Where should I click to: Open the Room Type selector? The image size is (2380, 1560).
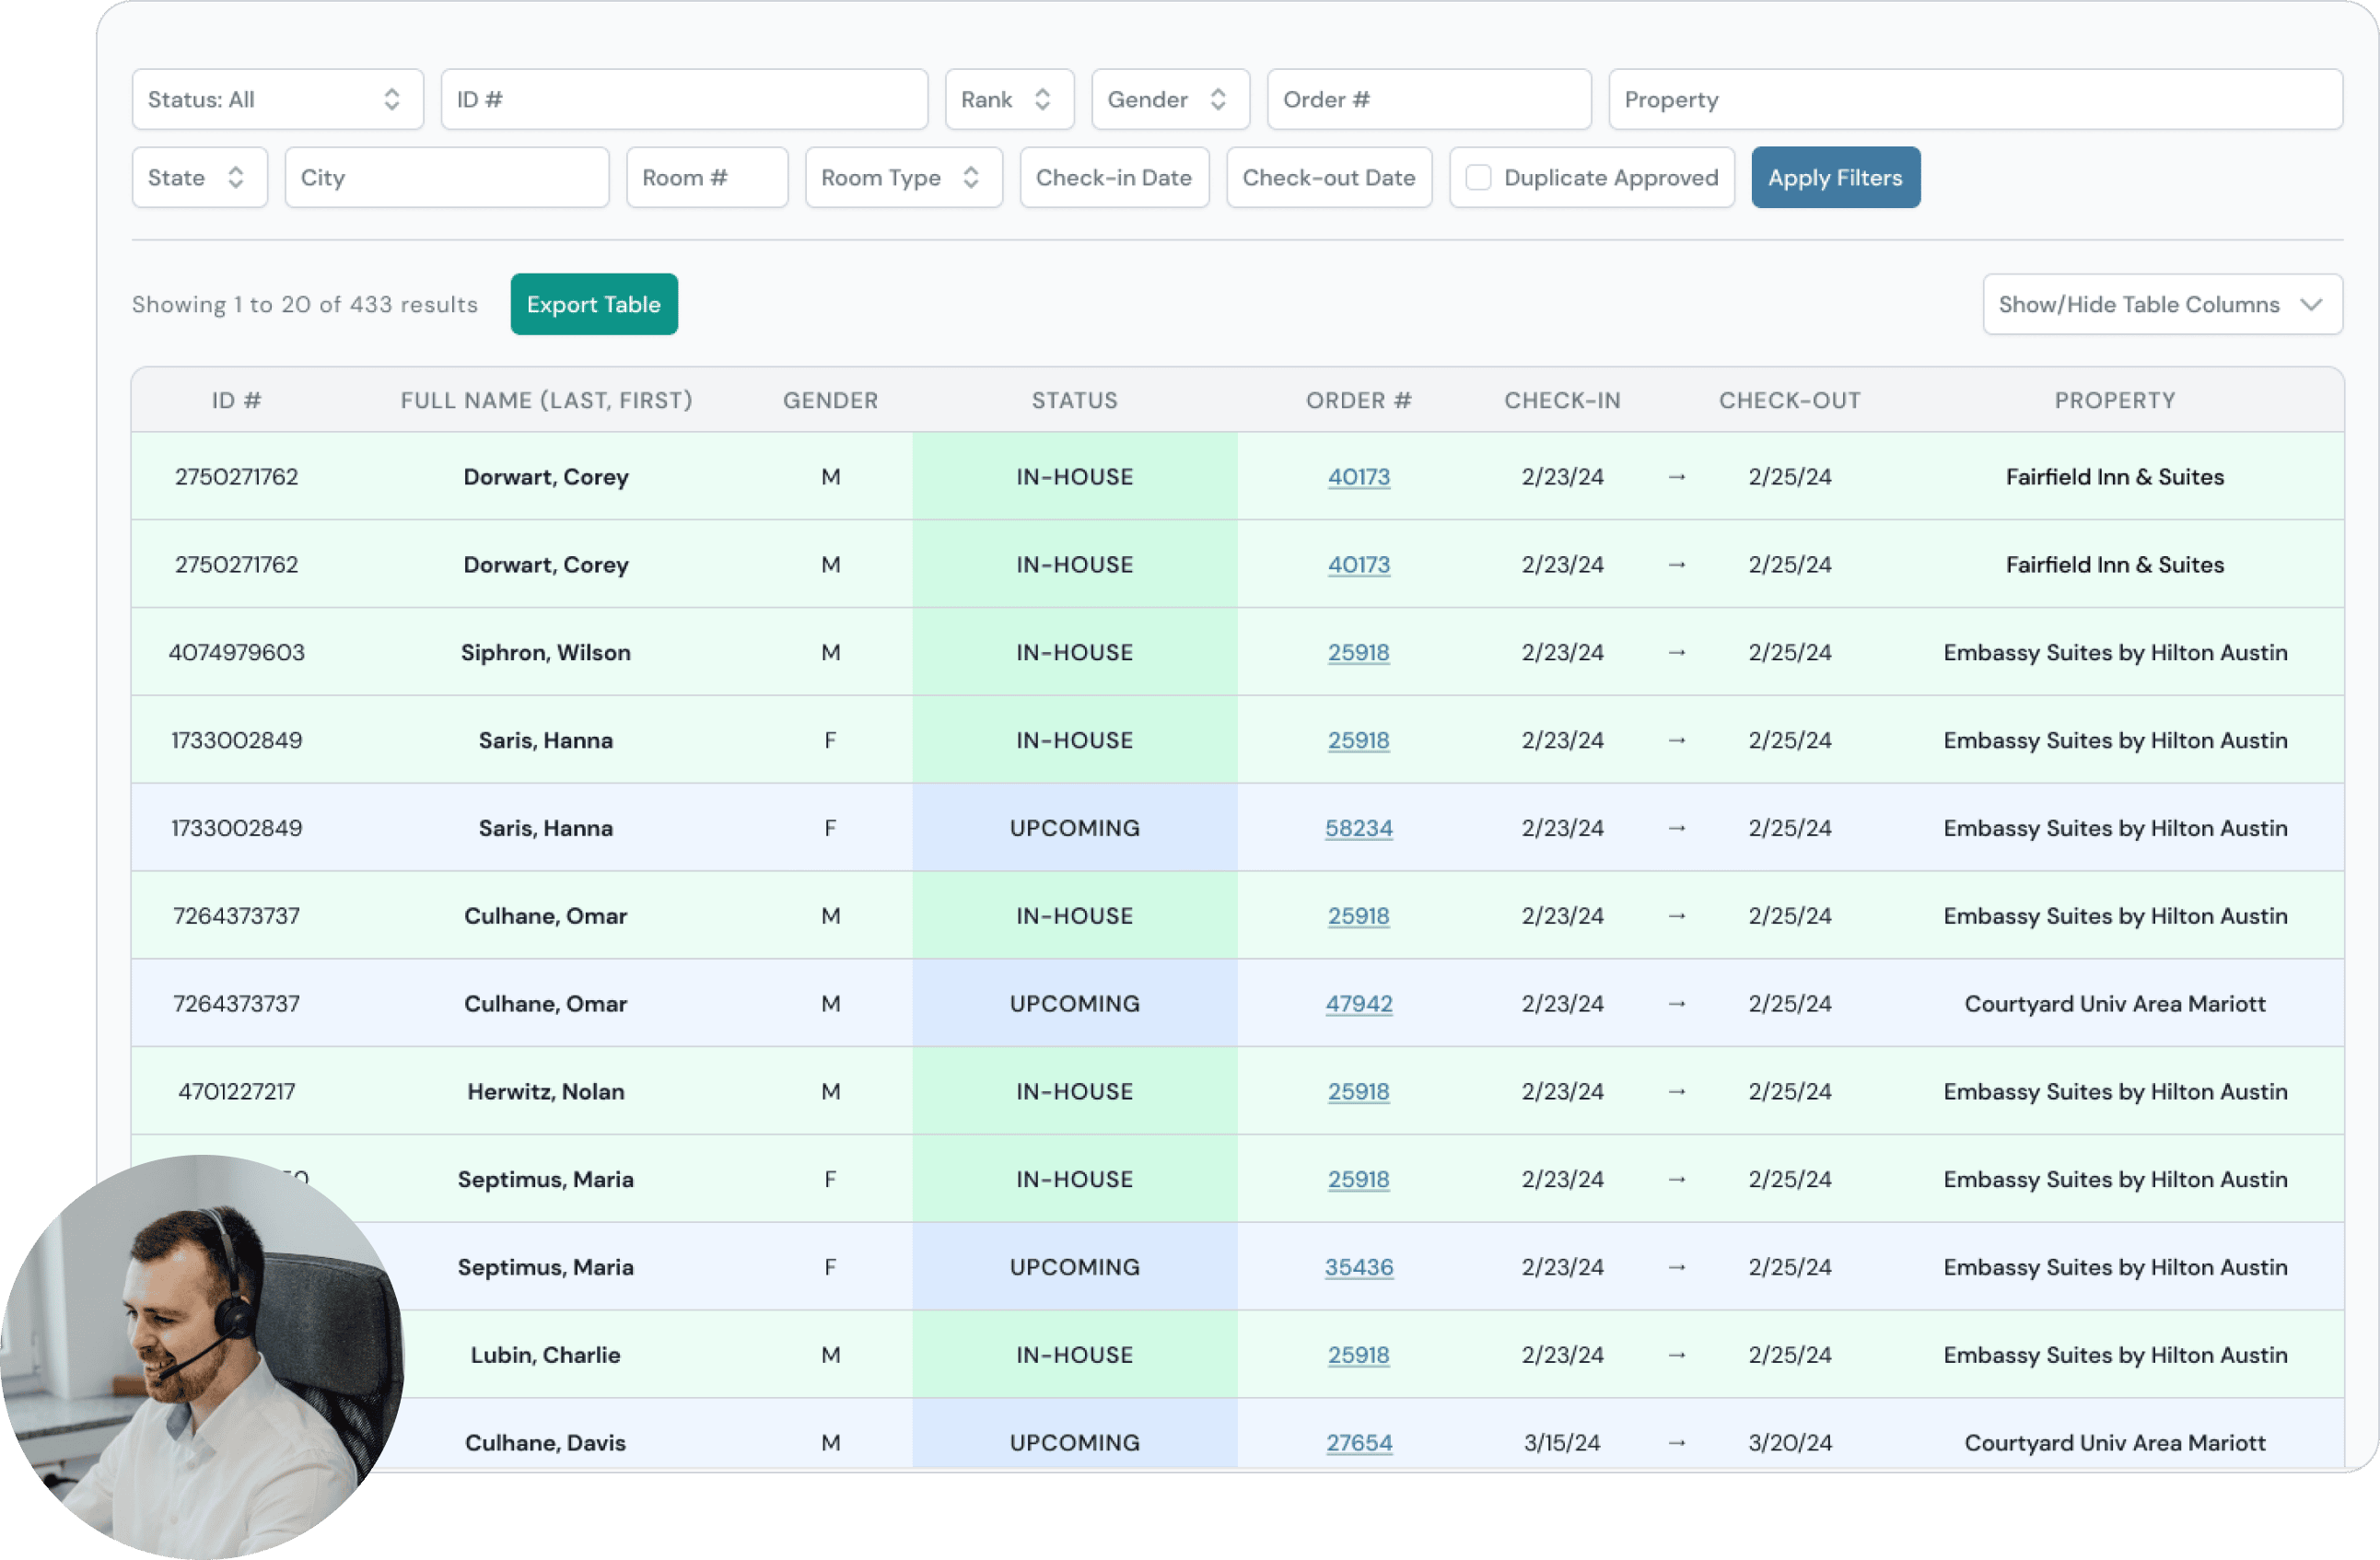coord(902,177)
